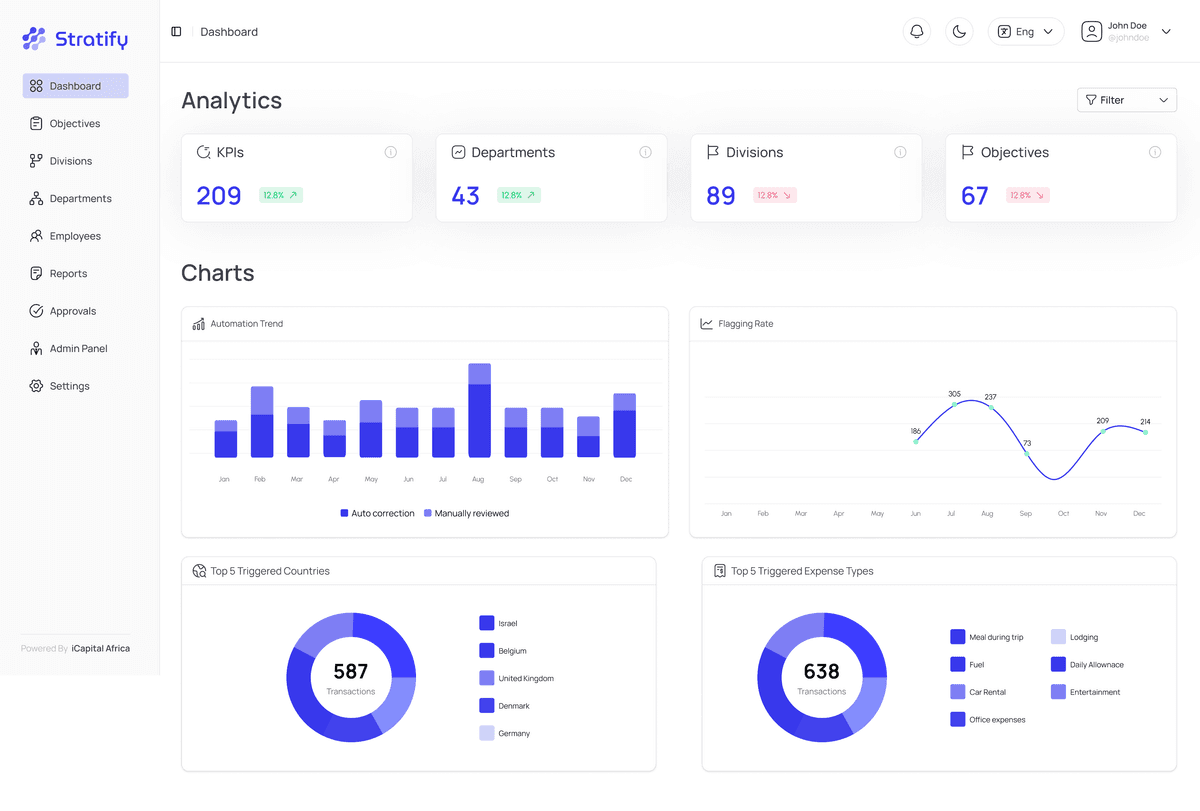Click the globe icon beside Top 5 Triggered Countries
The height and width of the screenshot is (811, 1200).
point(197,570)
